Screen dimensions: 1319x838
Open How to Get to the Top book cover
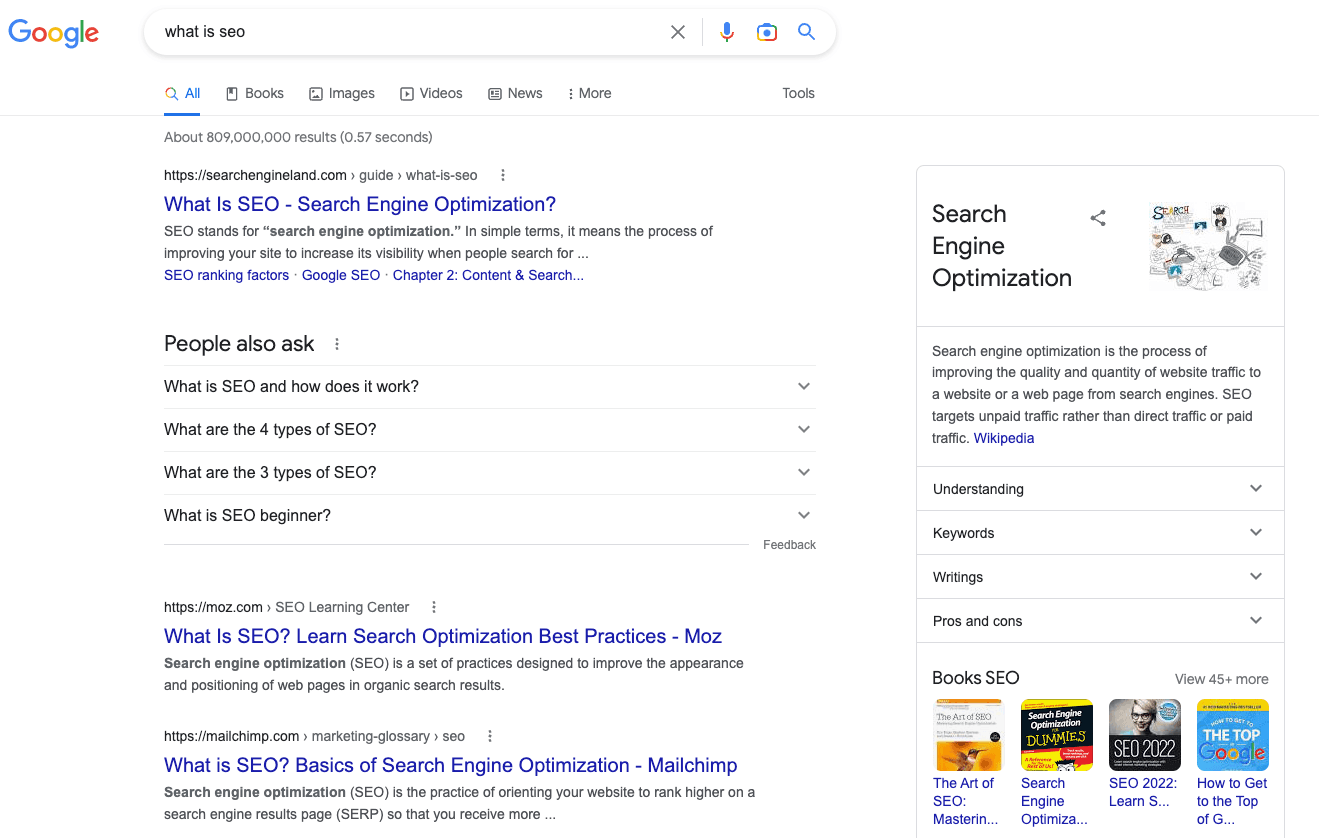click(x=1233, y=735)
